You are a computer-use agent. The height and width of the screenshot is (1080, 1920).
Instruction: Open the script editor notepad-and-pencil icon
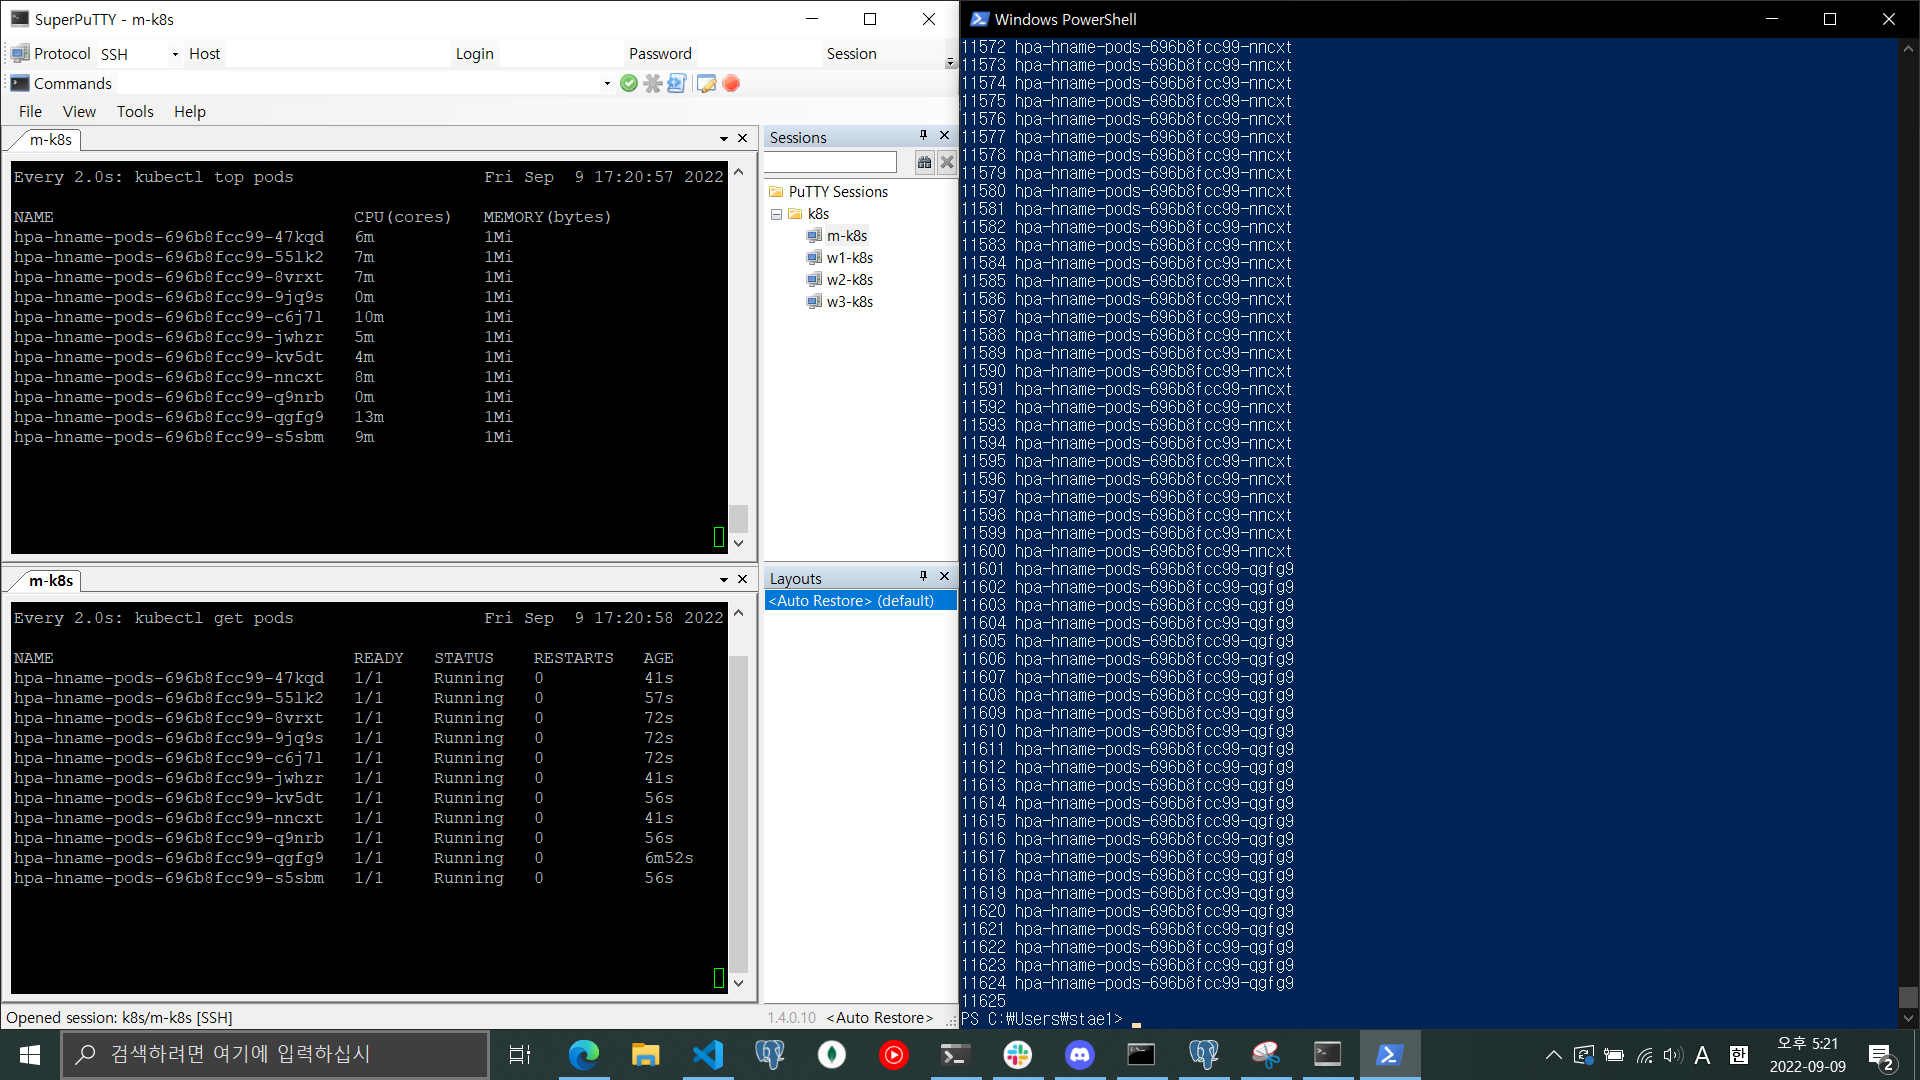click(x=706, y=84)
